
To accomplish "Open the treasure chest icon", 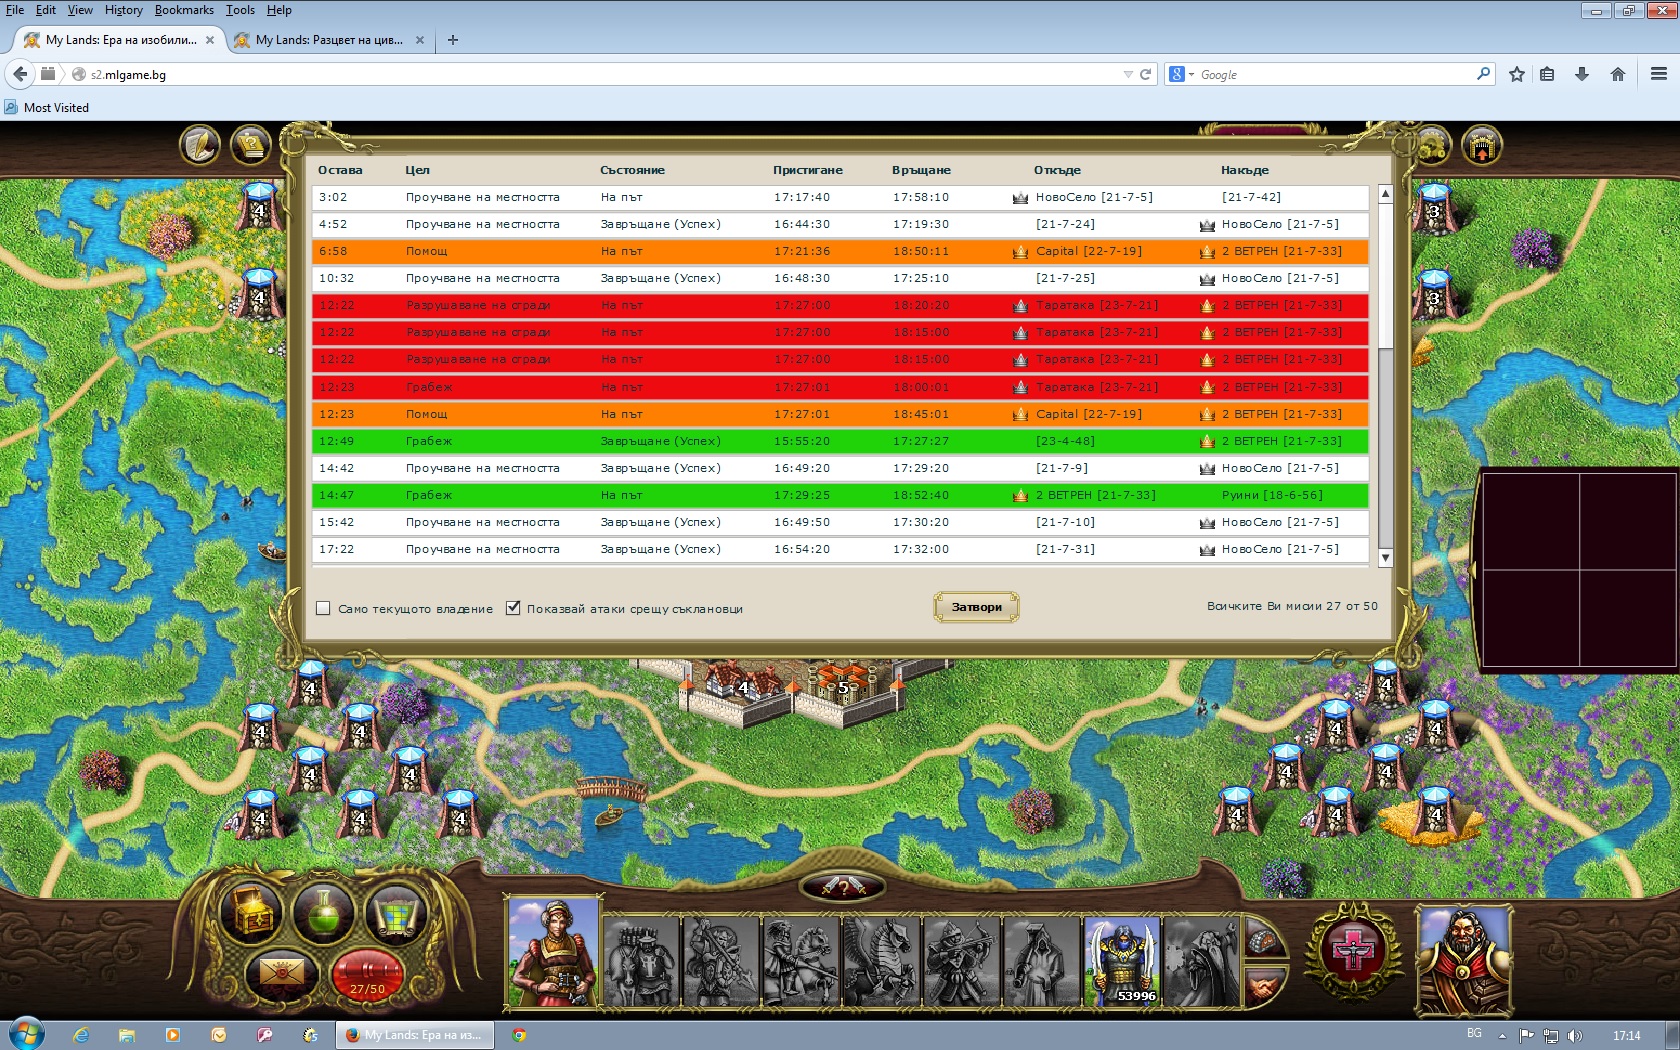I will click(252, 912).
